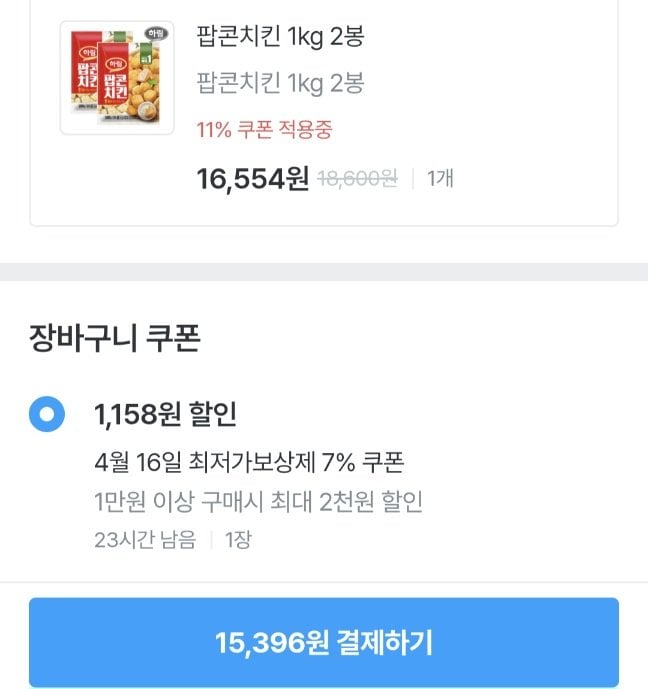Tap the 4월 16일 최저가보상제 7% 쿠폰 description
648x689 pixels.
click(249, 462)
